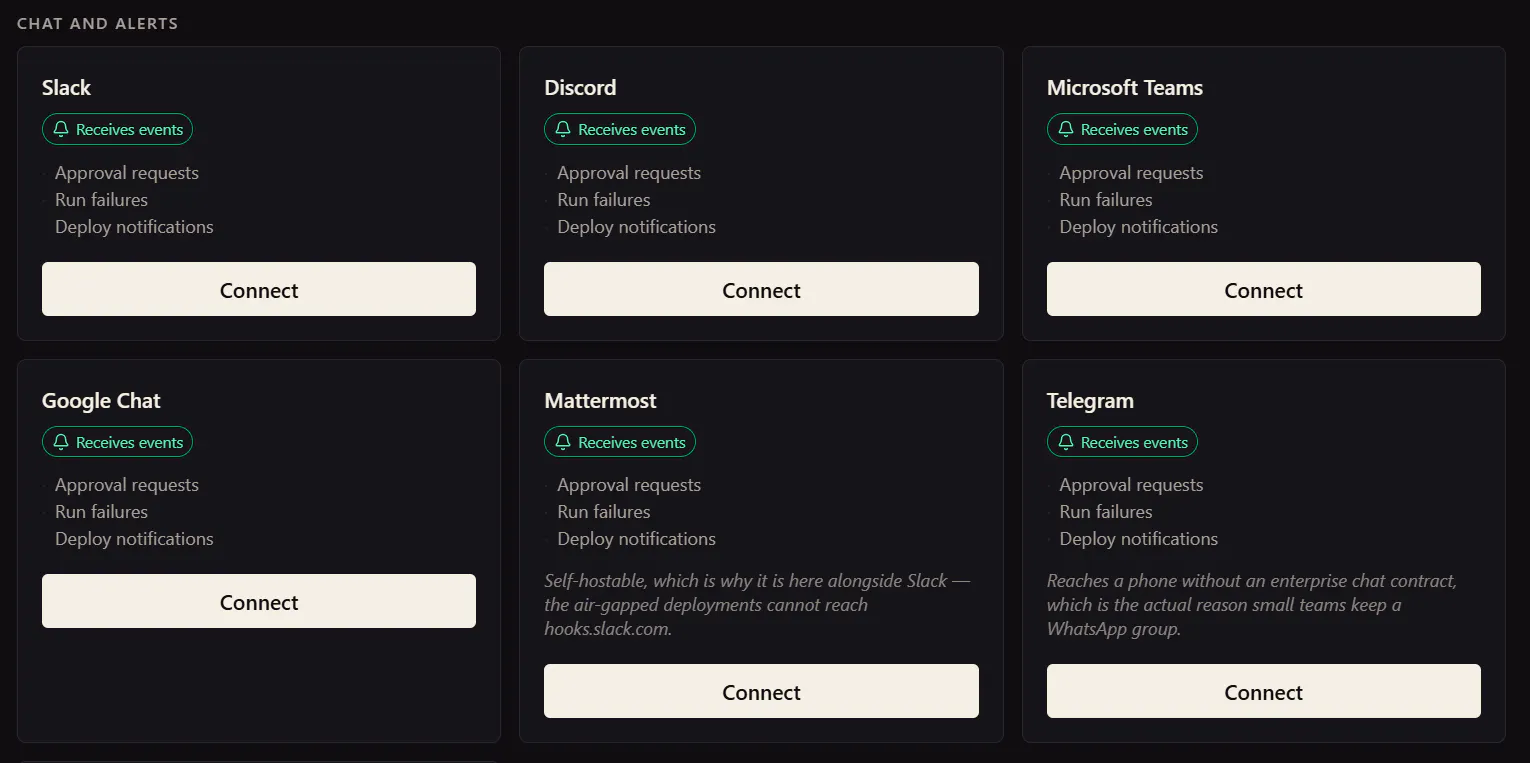Connect the Slack integration
This screenshot has width=1530, height=763.
click(259, 289)
